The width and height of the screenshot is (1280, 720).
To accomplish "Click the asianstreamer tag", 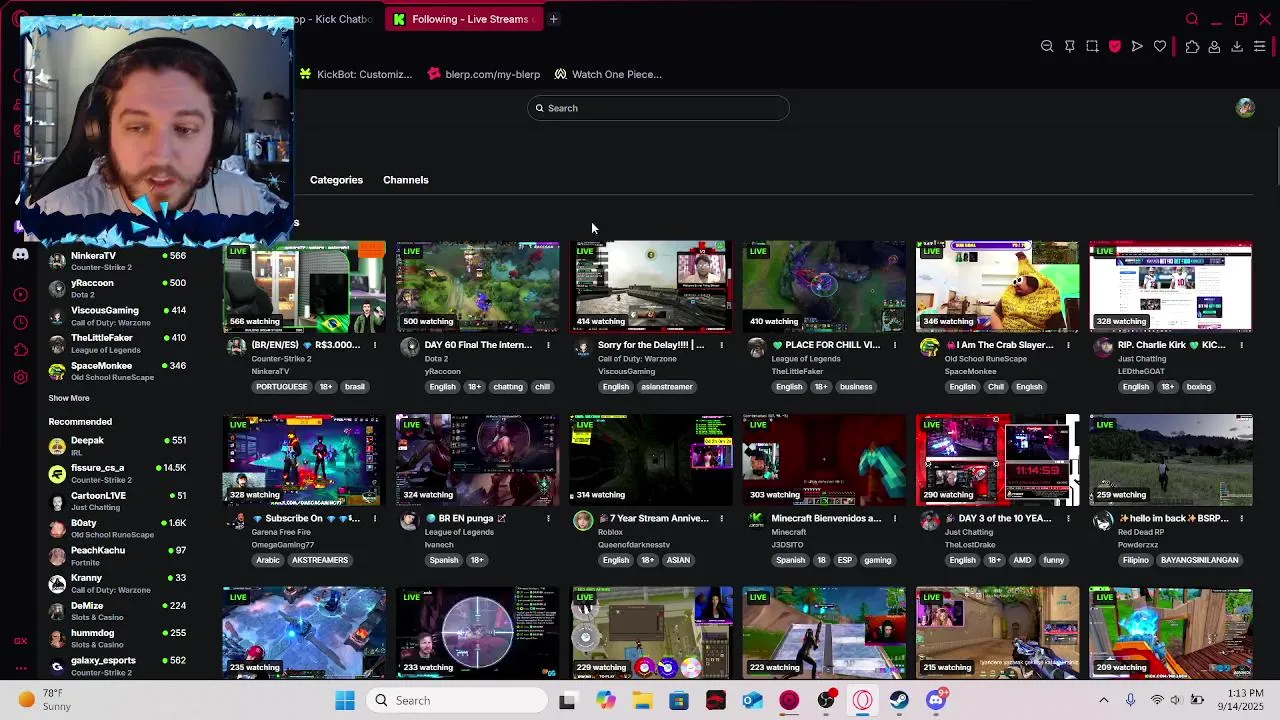I will click(667, 387).
